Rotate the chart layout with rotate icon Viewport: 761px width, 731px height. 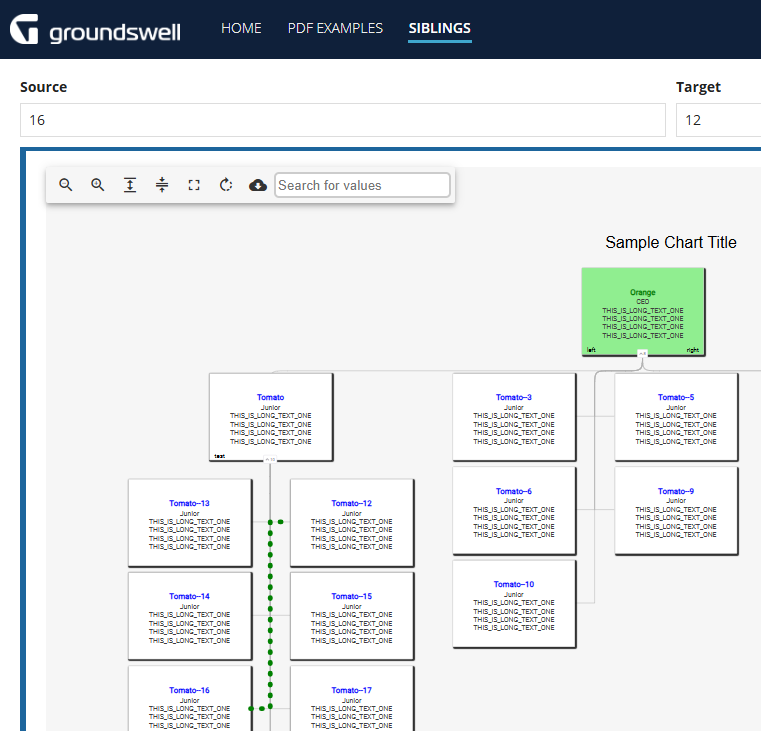(x=226, y=185)
